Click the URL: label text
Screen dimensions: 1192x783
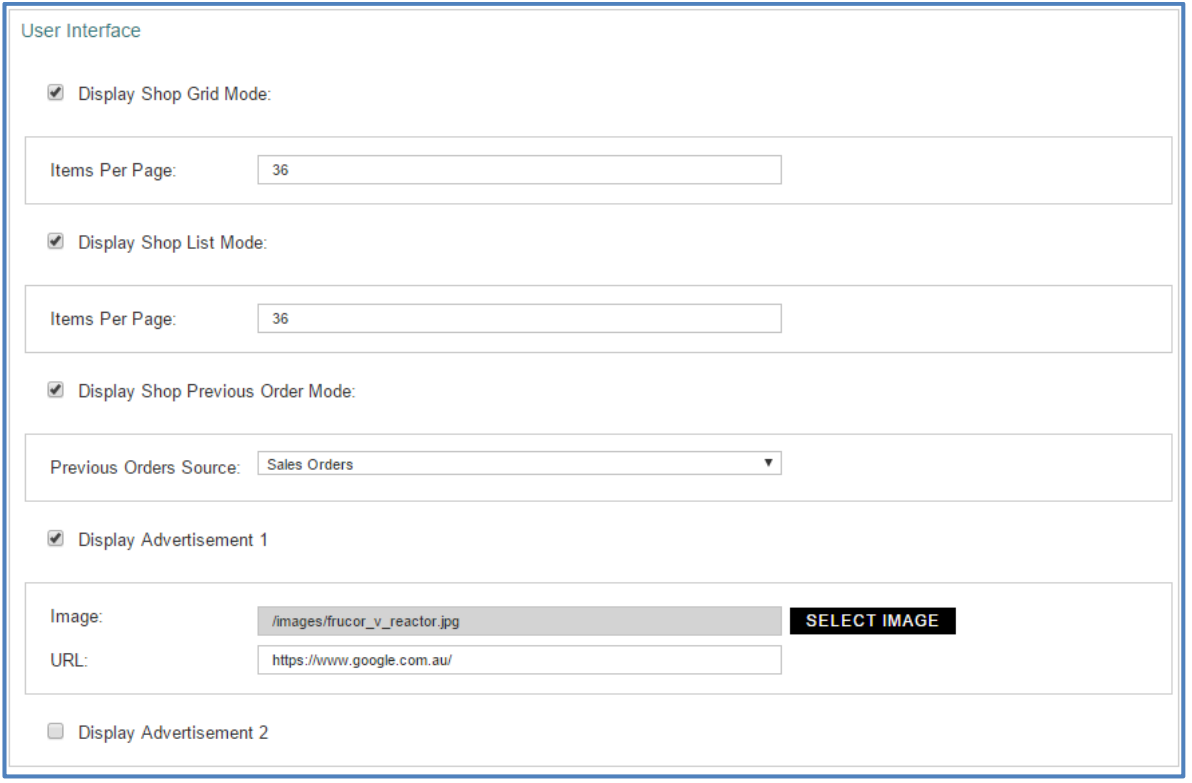69,661
